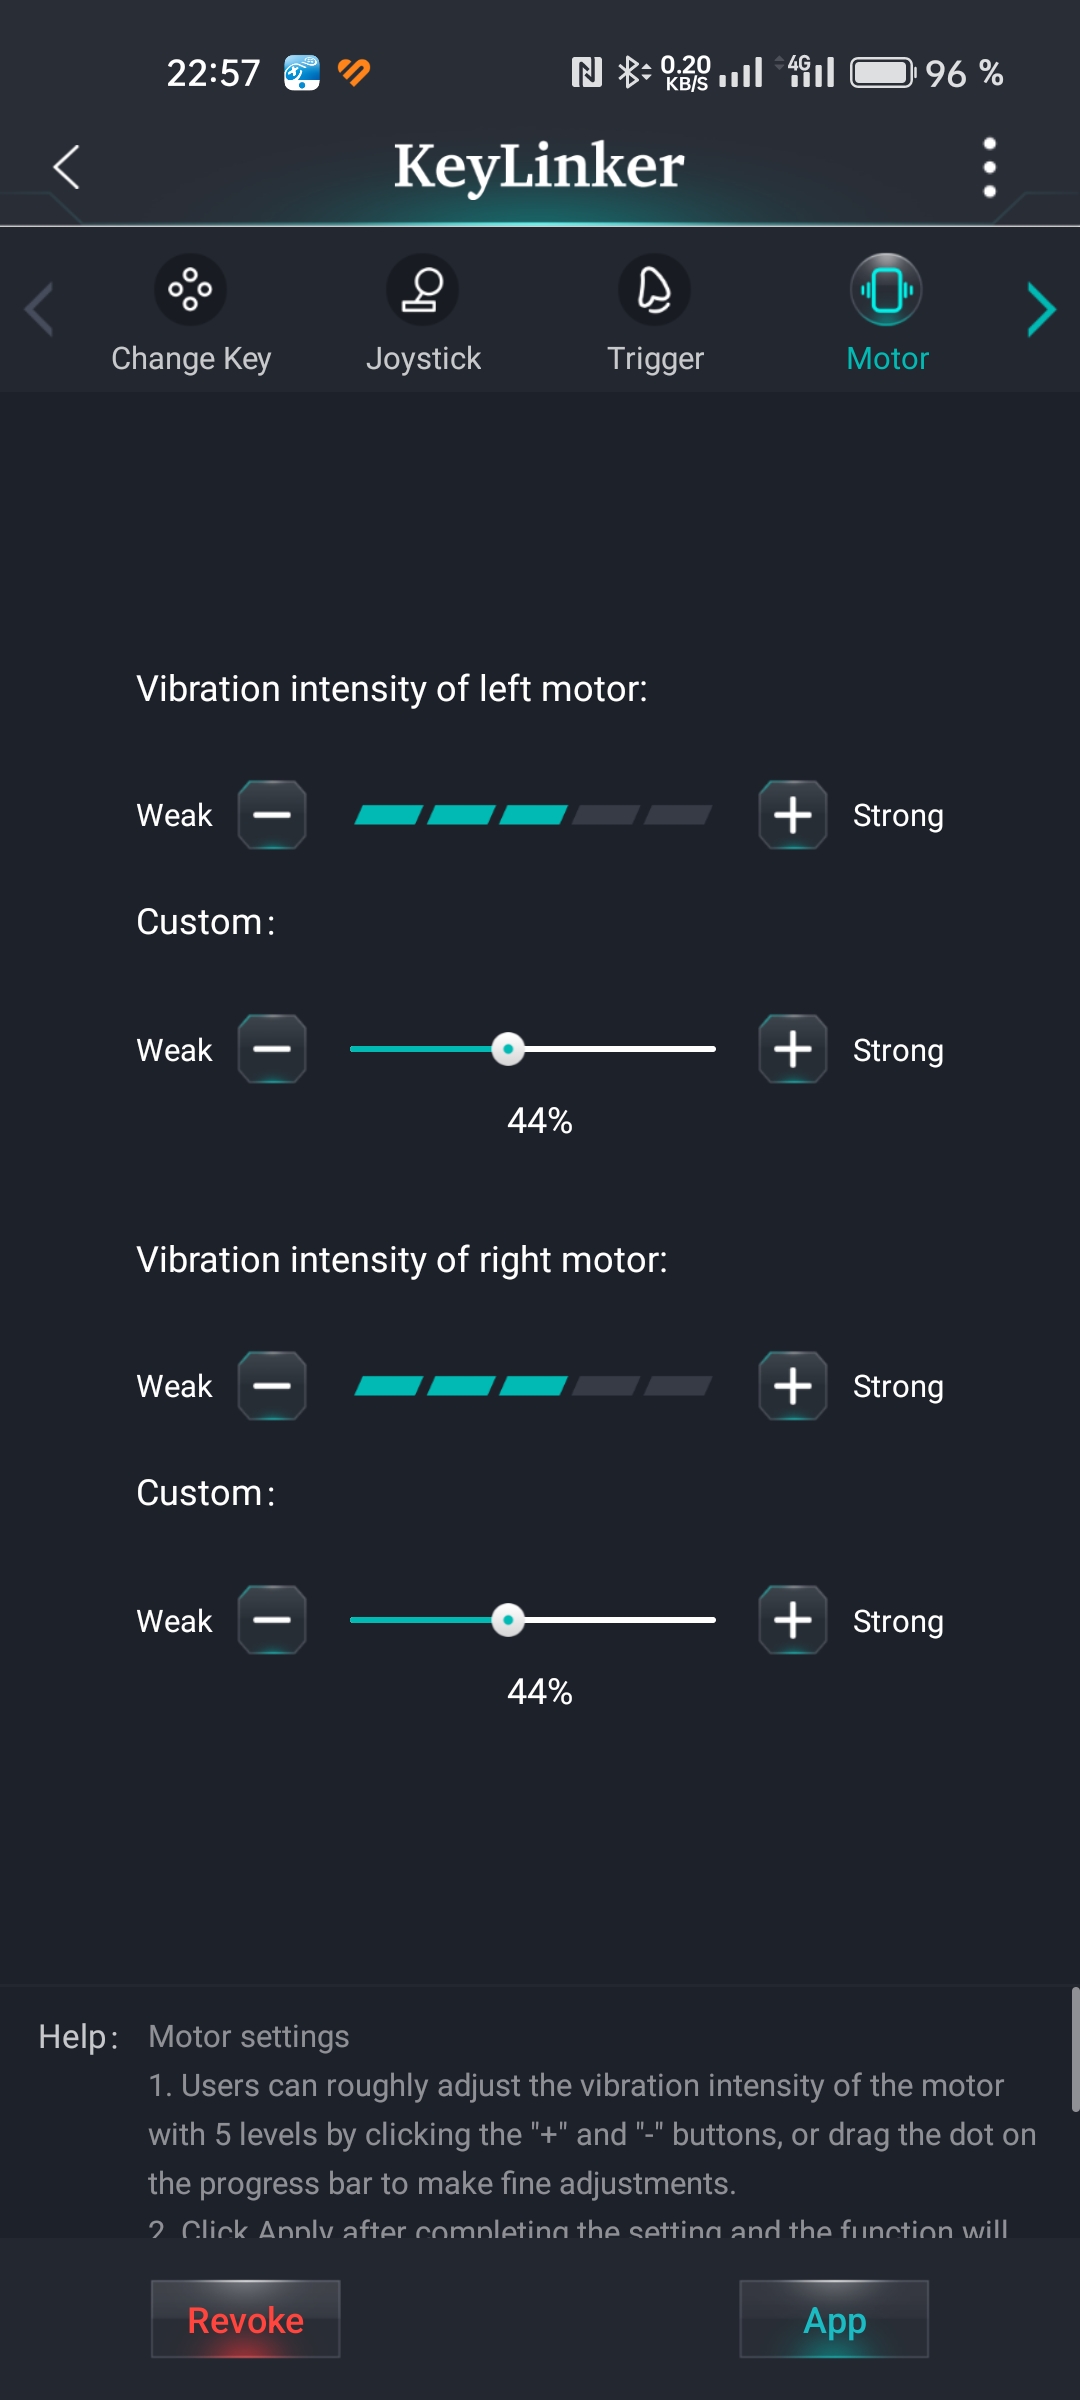Increase left motor custom percentage

pyautogui.click(x=793, y=1049)
